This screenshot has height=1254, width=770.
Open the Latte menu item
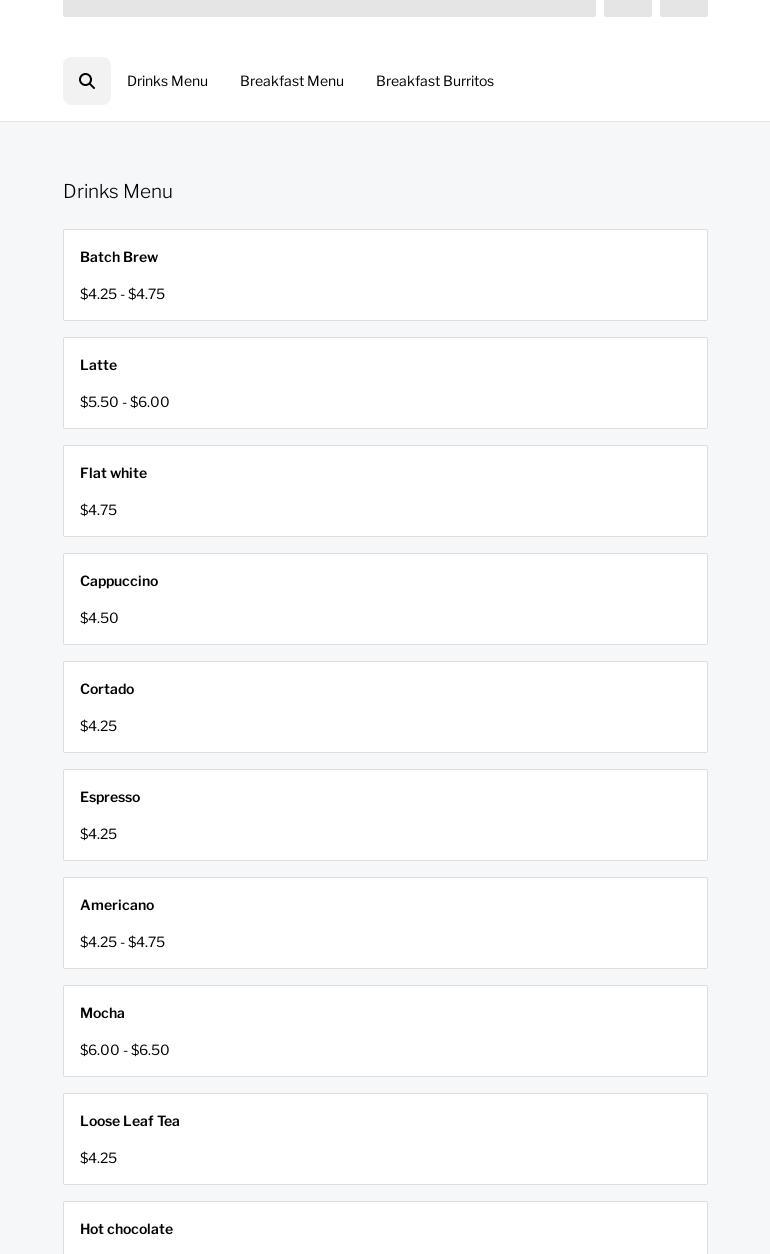click(x=385, y=383)
